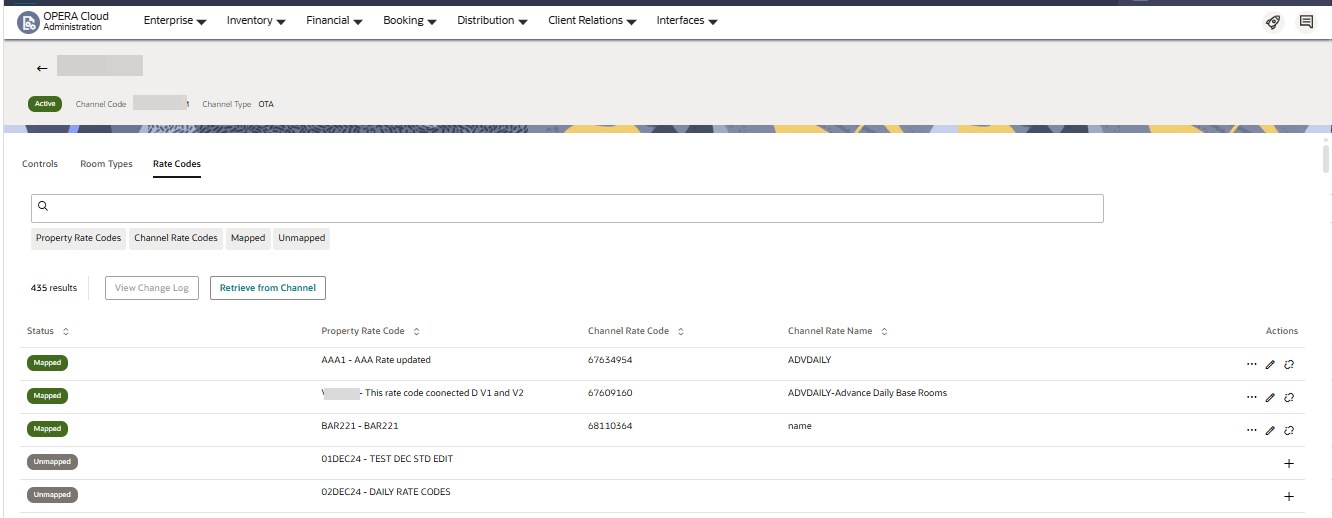The width and height of the screenshot is (1332, 518).
Task: Edit the AAA1 rate code mapping
Action: [1270, 365]
